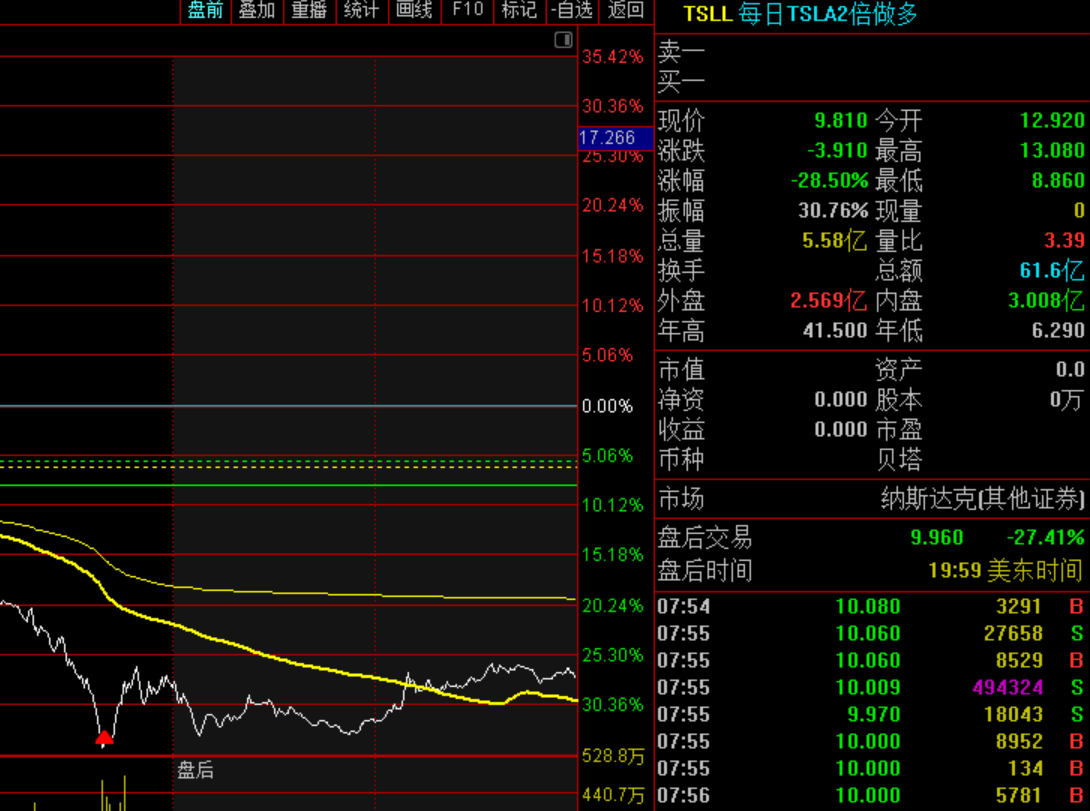Click the daily low 8.860
The width and height of the screenshot is (1090, 811).
point(1058,181)
